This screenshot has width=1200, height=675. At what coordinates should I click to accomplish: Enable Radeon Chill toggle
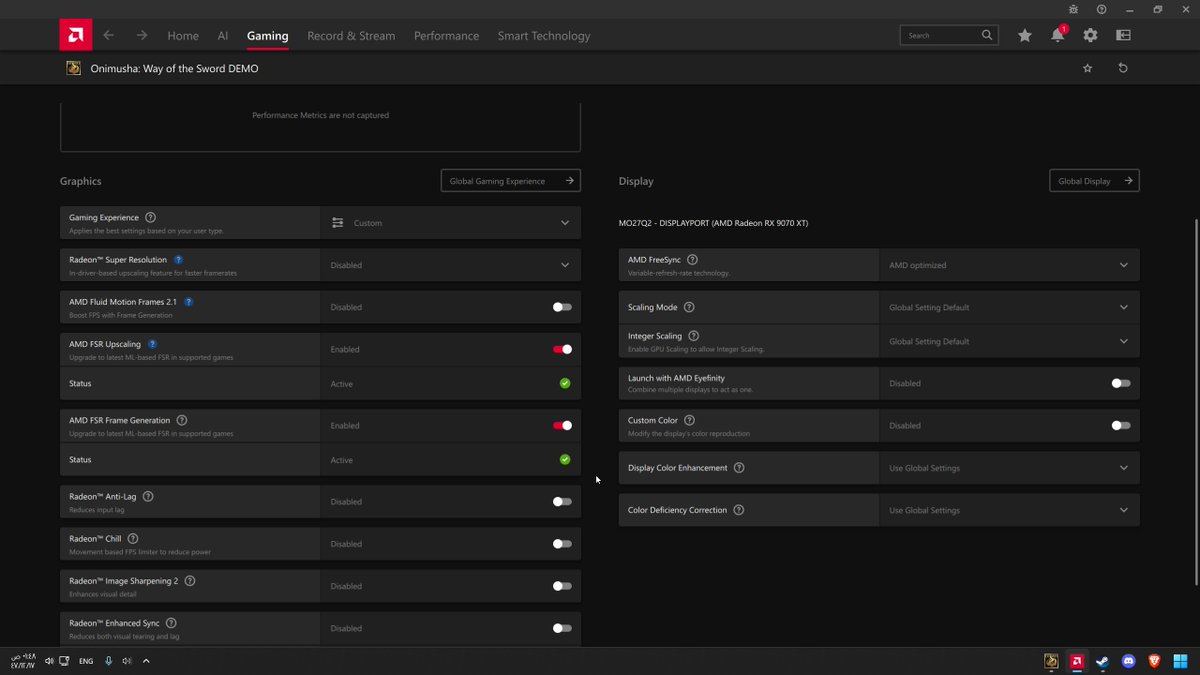[562, 544]
